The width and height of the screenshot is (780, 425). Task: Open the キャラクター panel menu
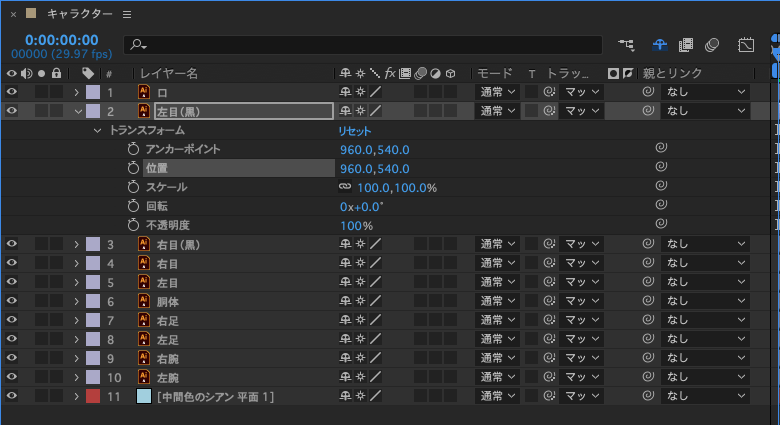pos(126,15)
